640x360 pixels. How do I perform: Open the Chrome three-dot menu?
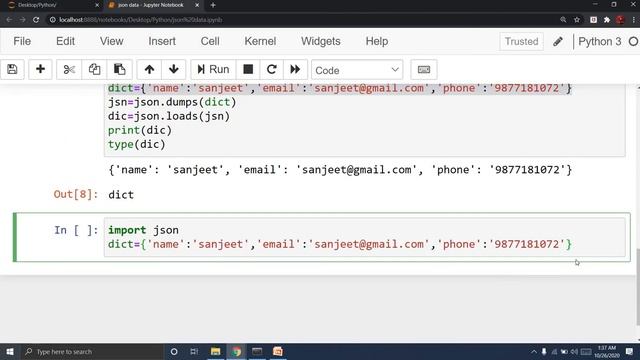[634, 20]
